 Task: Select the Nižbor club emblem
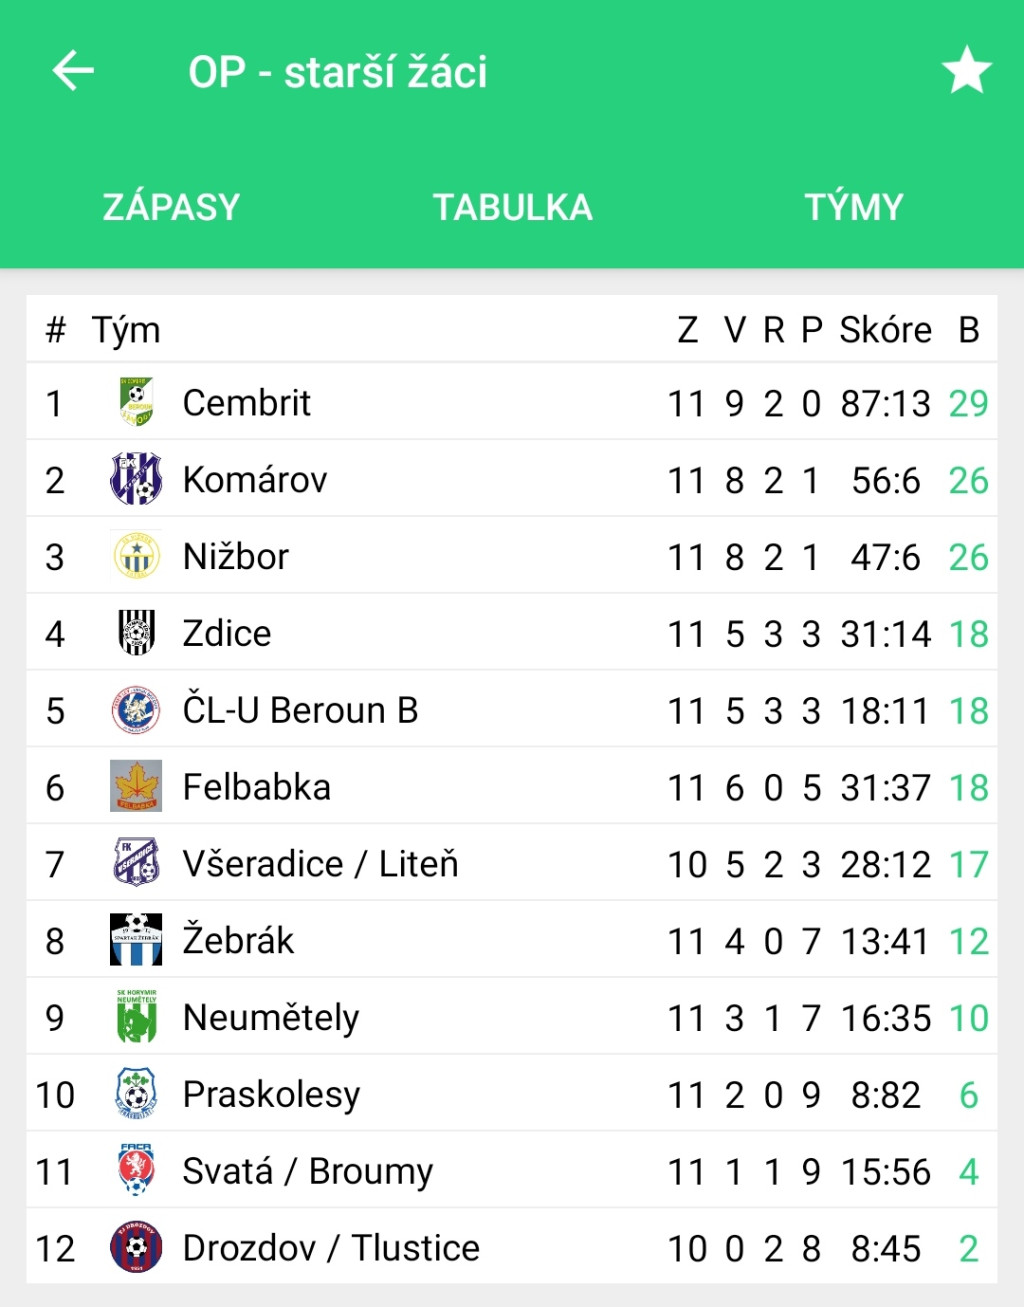[136, 556]
